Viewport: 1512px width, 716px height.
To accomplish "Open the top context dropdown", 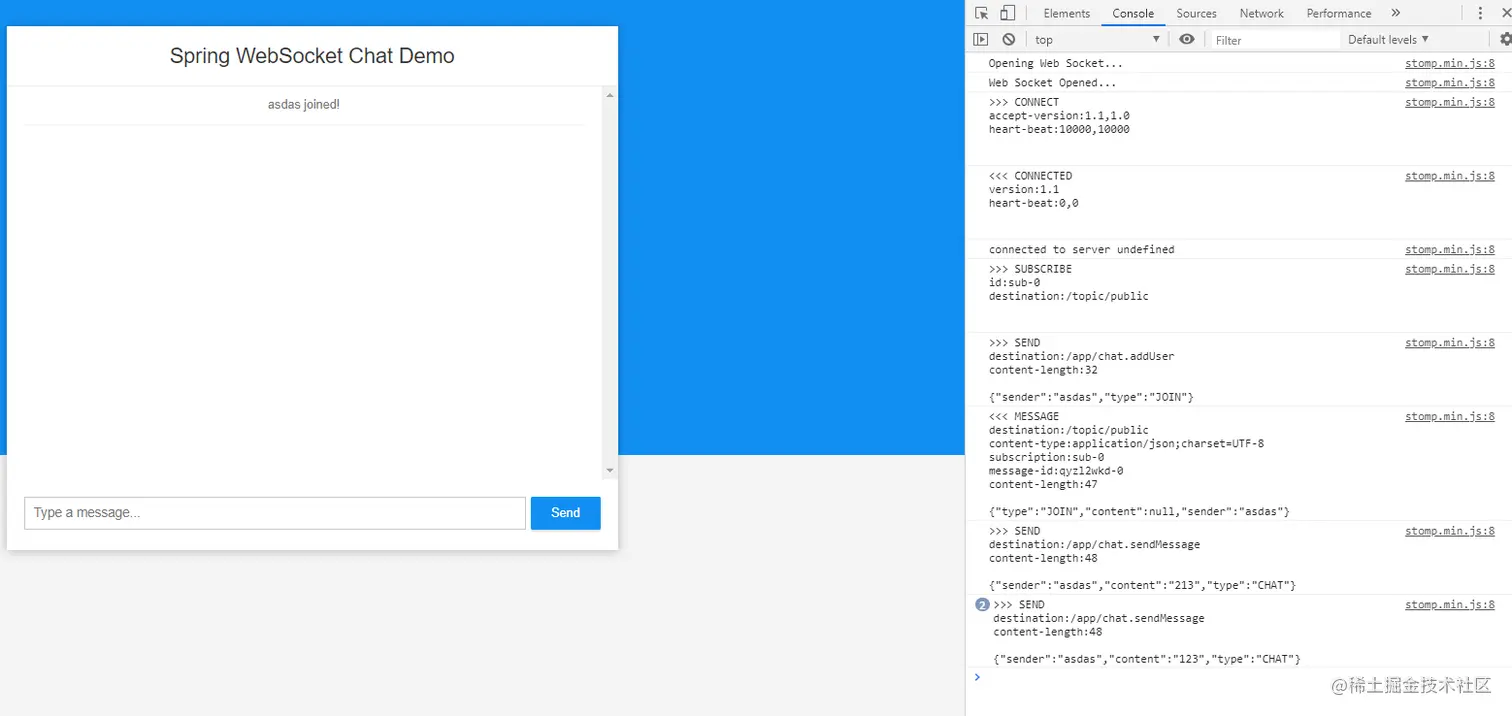I will 1098,39.
